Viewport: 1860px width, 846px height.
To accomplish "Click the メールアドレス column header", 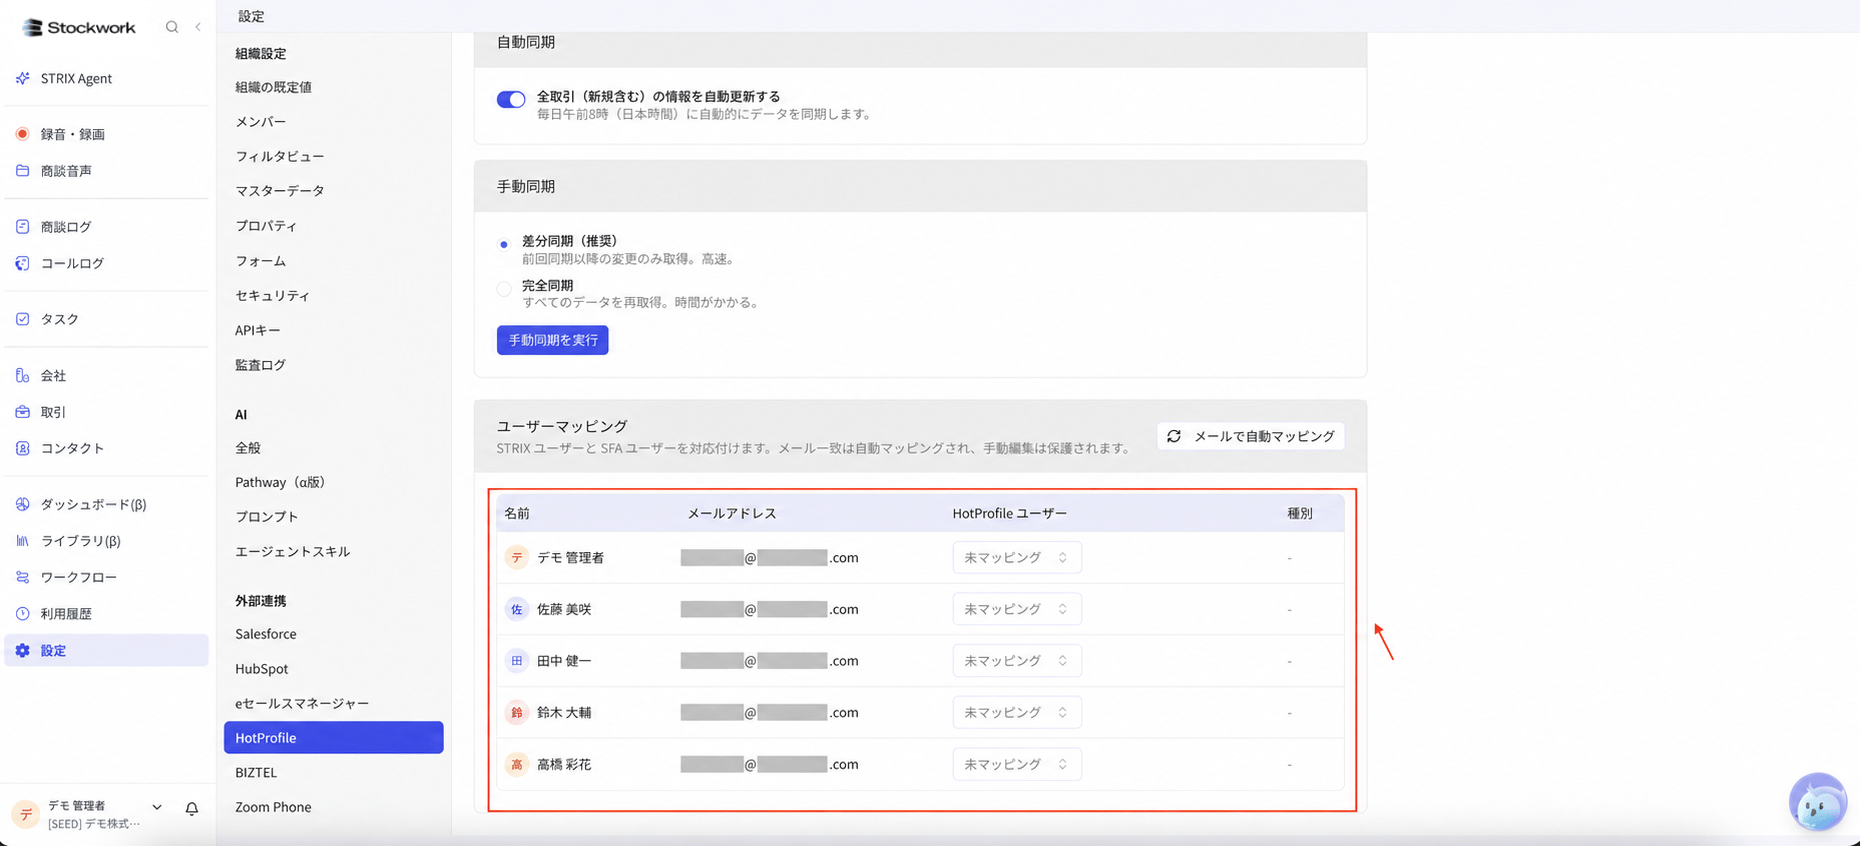I will click(732, 513).
